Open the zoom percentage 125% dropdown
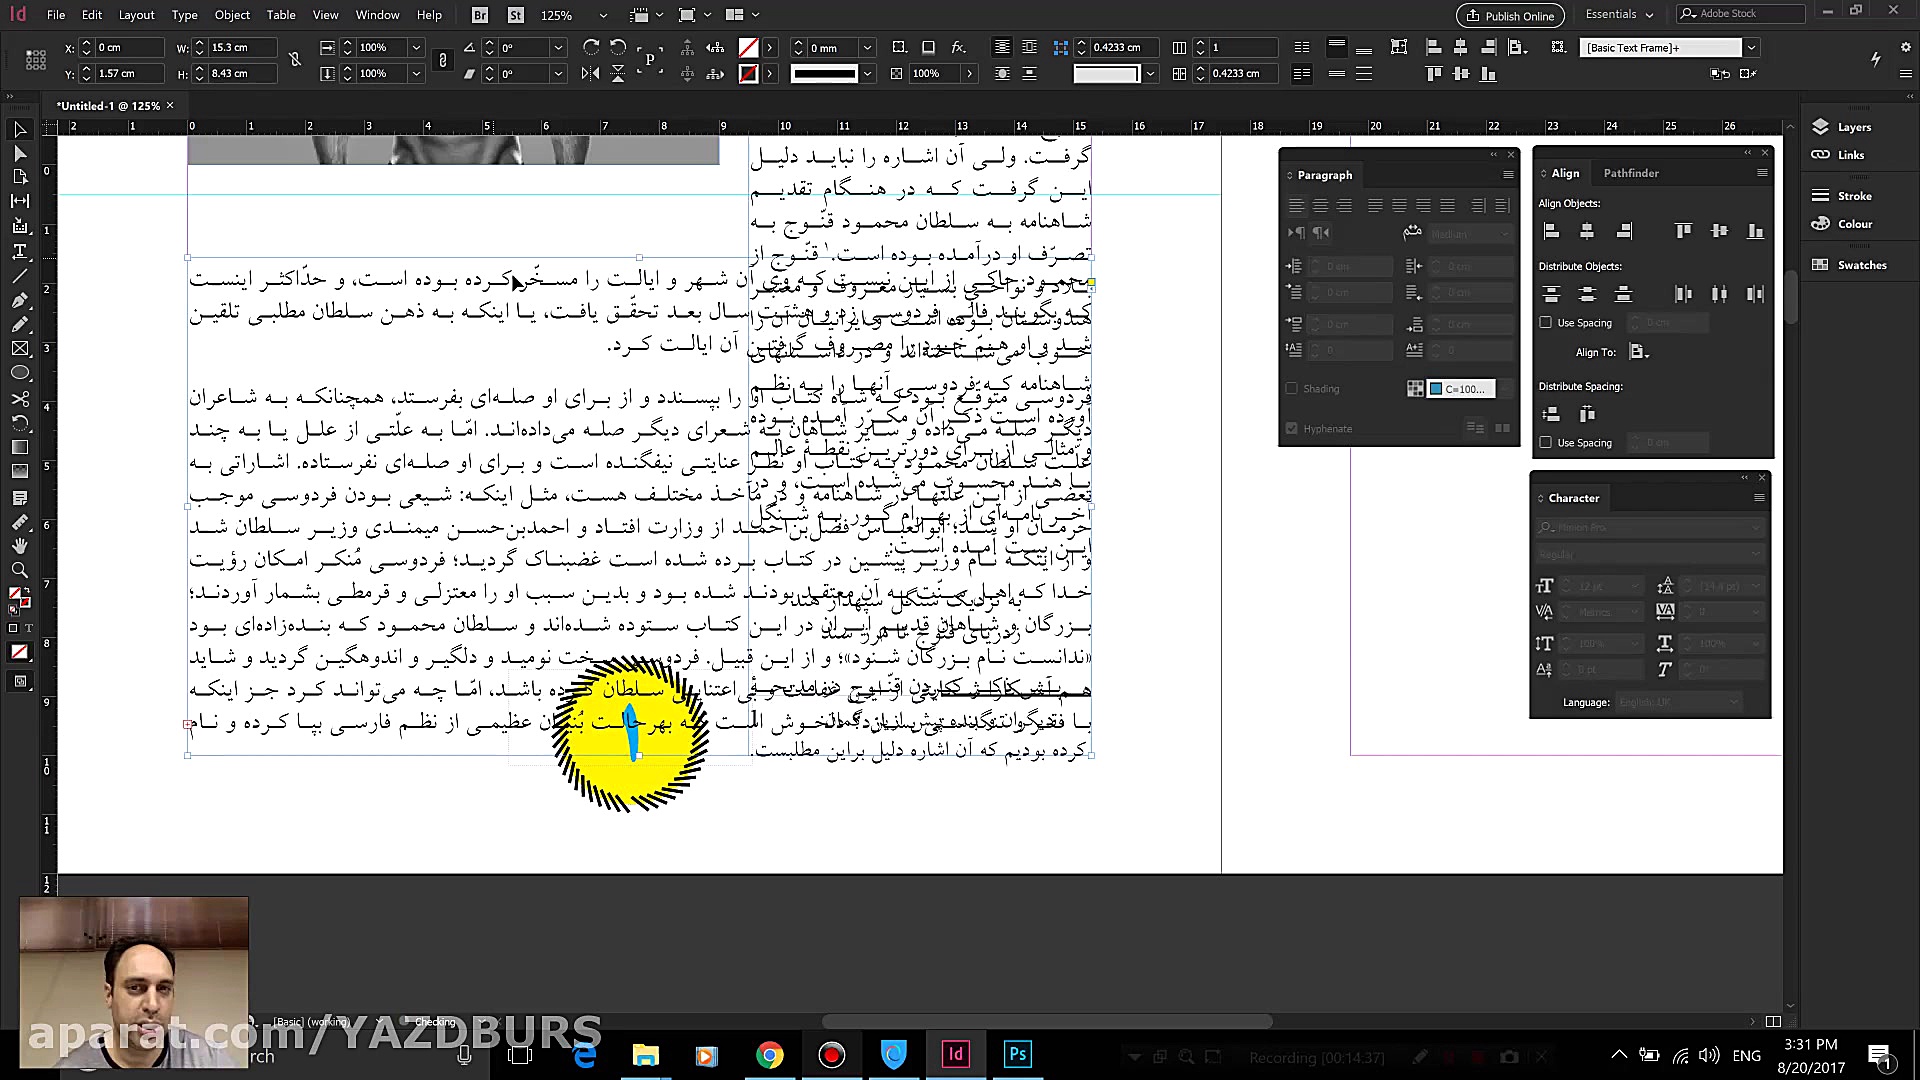The height and width of the screenshot is (1080, 1920). click(x=601, y=15)
